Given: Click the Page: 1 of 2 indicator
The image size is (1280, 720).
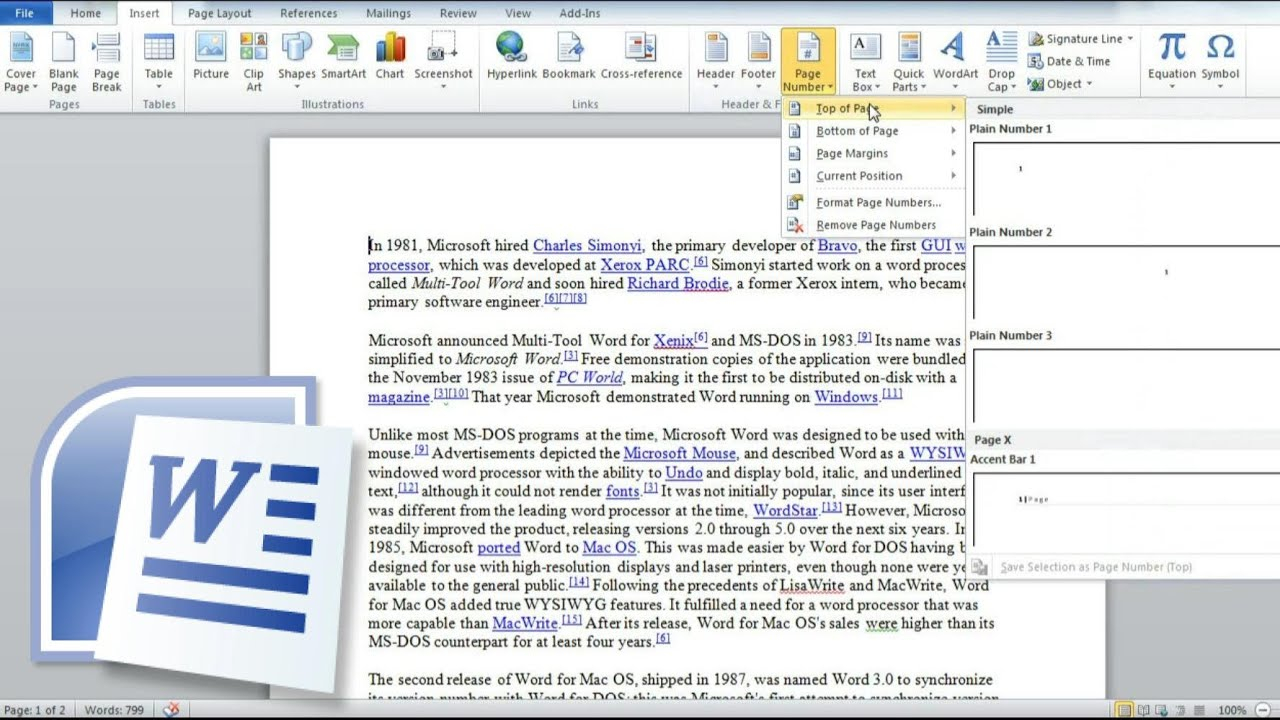Looking at the screenshot, I should click(35, 710).
